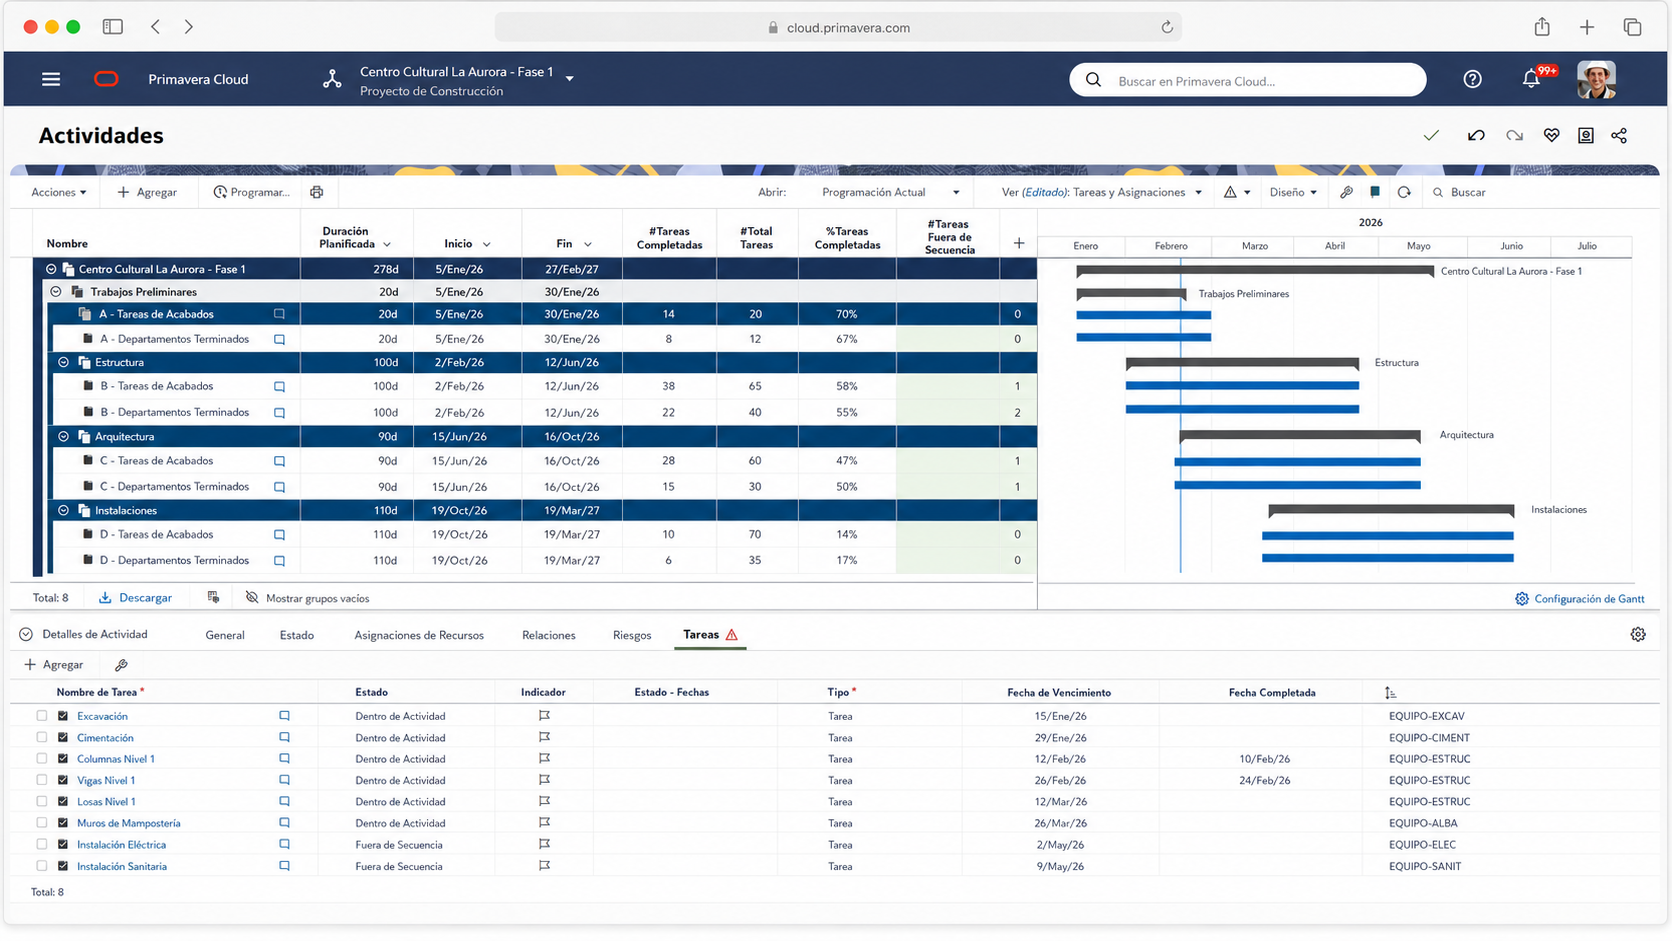Open the hamburger main menu
Screen dimensions: 1672x941
[x=51, y=79]
